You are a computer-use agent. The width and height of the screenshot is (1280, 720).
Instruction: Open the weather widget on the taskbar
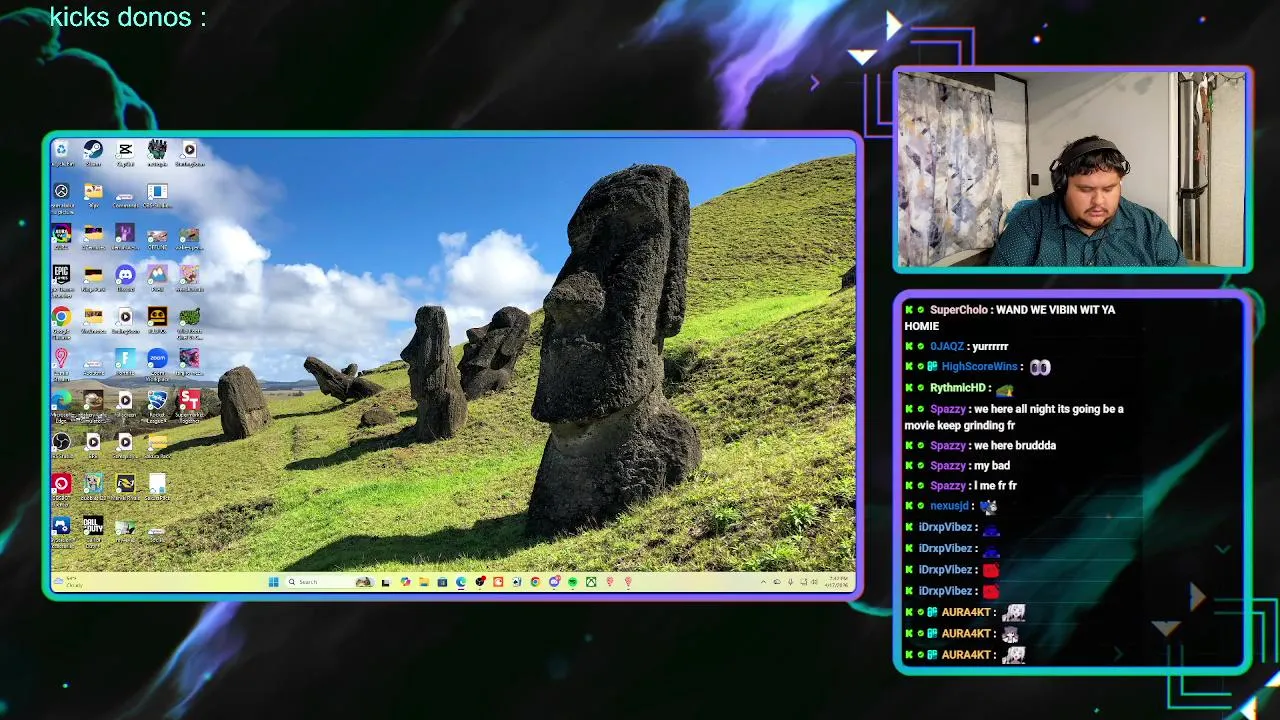pos(68,582)
